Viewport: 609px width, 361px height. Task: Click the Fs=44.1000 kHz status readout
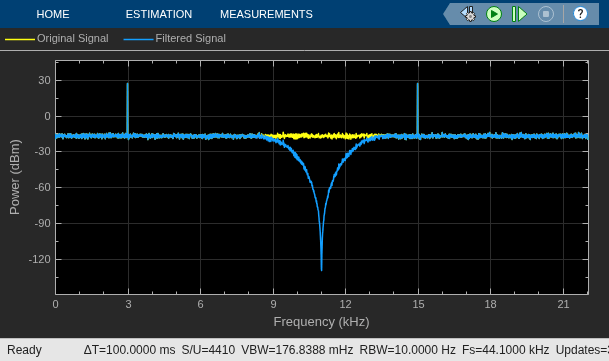point(505,350)
